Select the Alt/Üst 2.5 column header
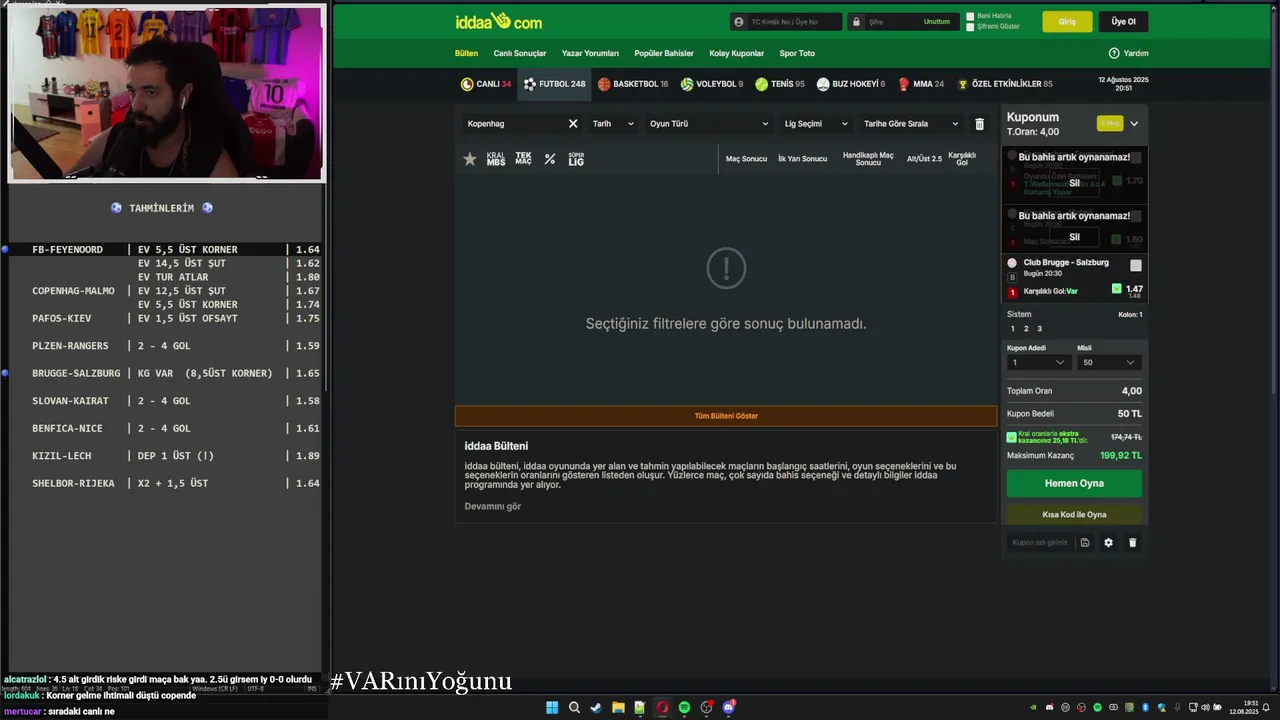Image resolution: width=1280 pixels, height=720 pixels. [x=924, y=159]
